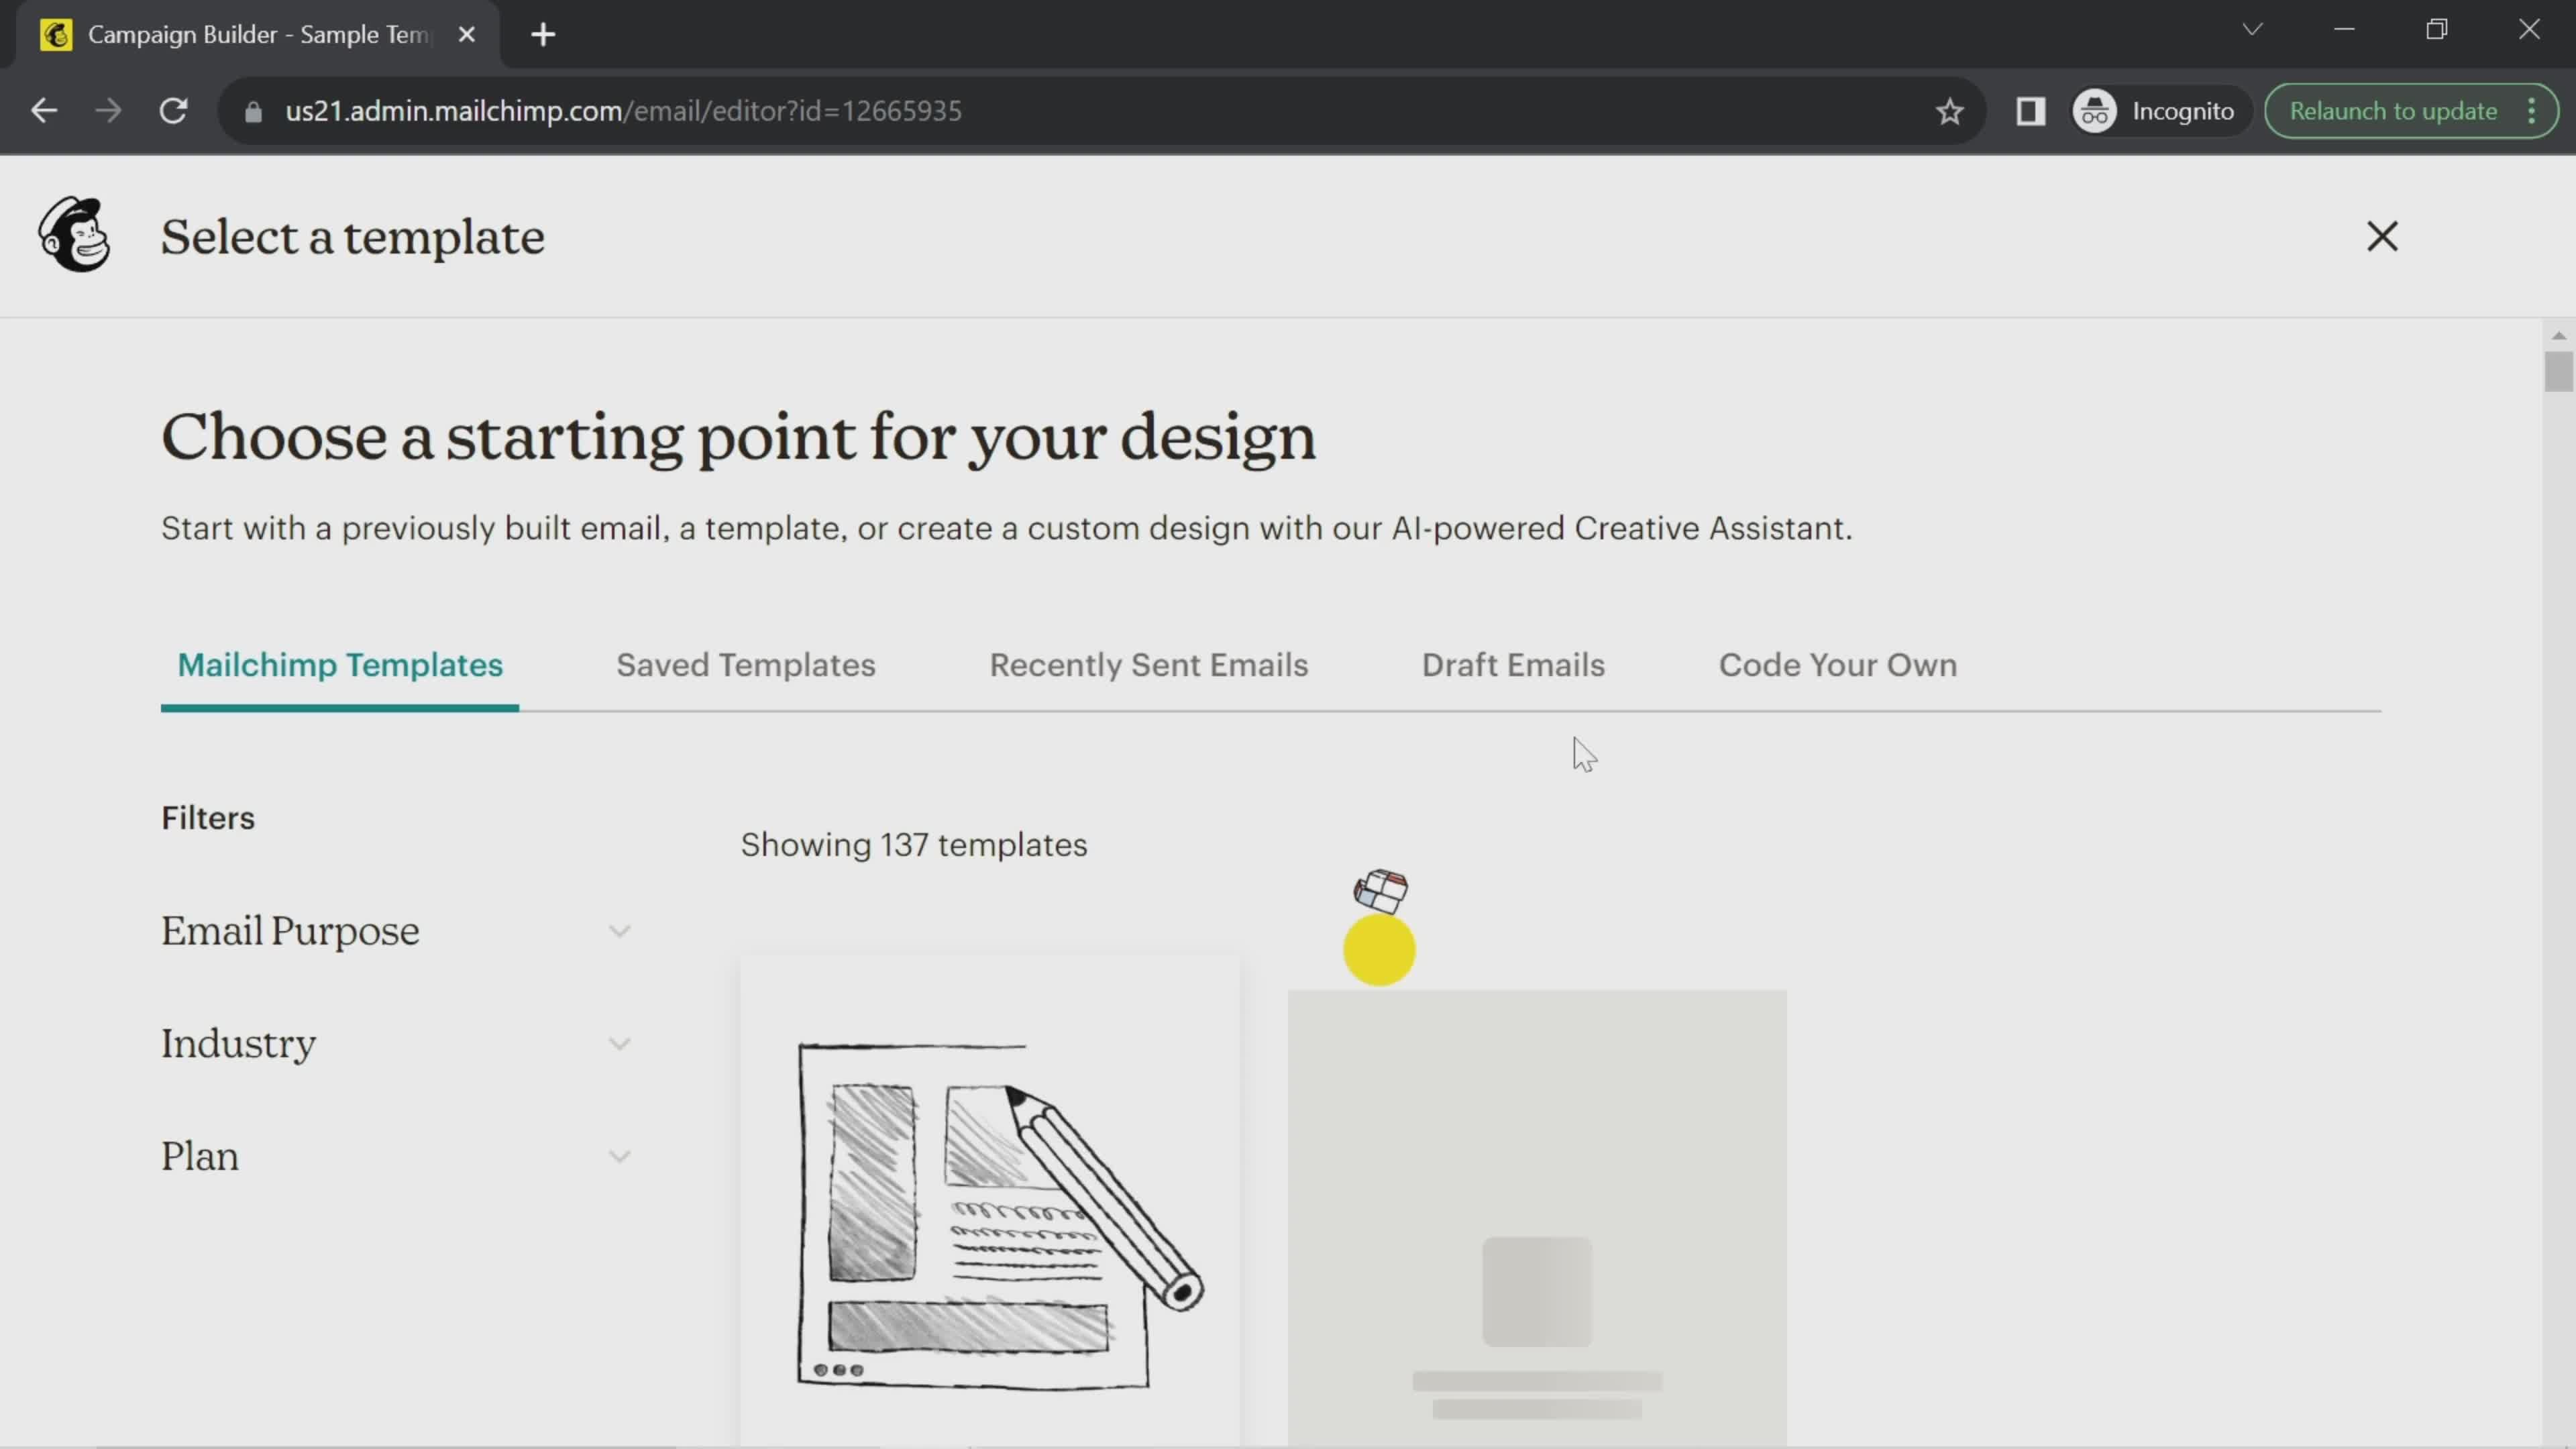This screenshot has height=1449, width=2576.
Task: Click the bookmark/favorite icon in browser
Action: [x=1948, y=110]
